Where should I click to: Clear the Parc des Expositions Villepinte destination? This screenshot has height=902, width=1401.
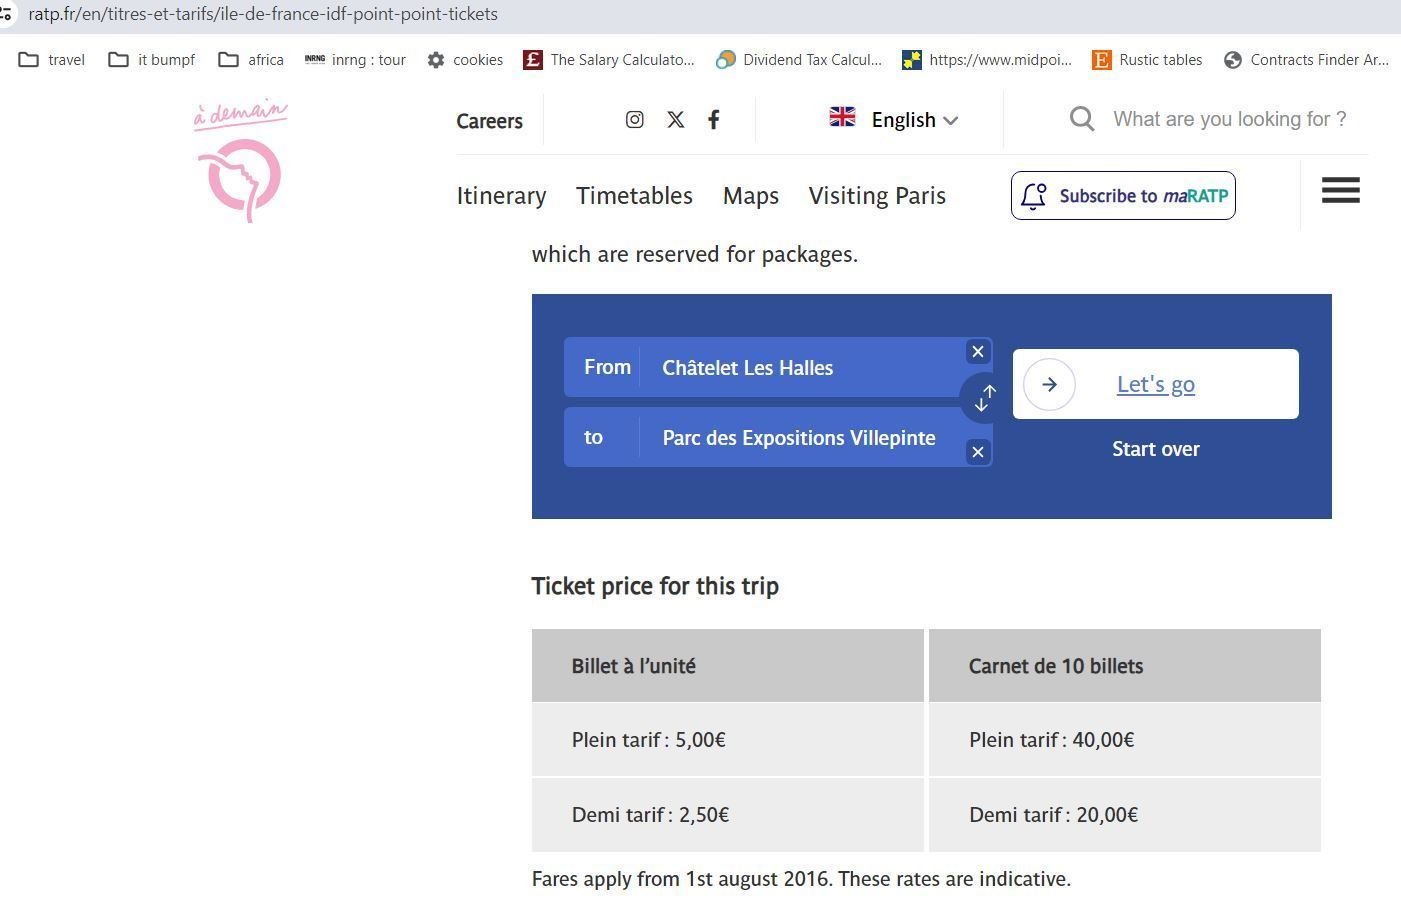pos(978,452)
